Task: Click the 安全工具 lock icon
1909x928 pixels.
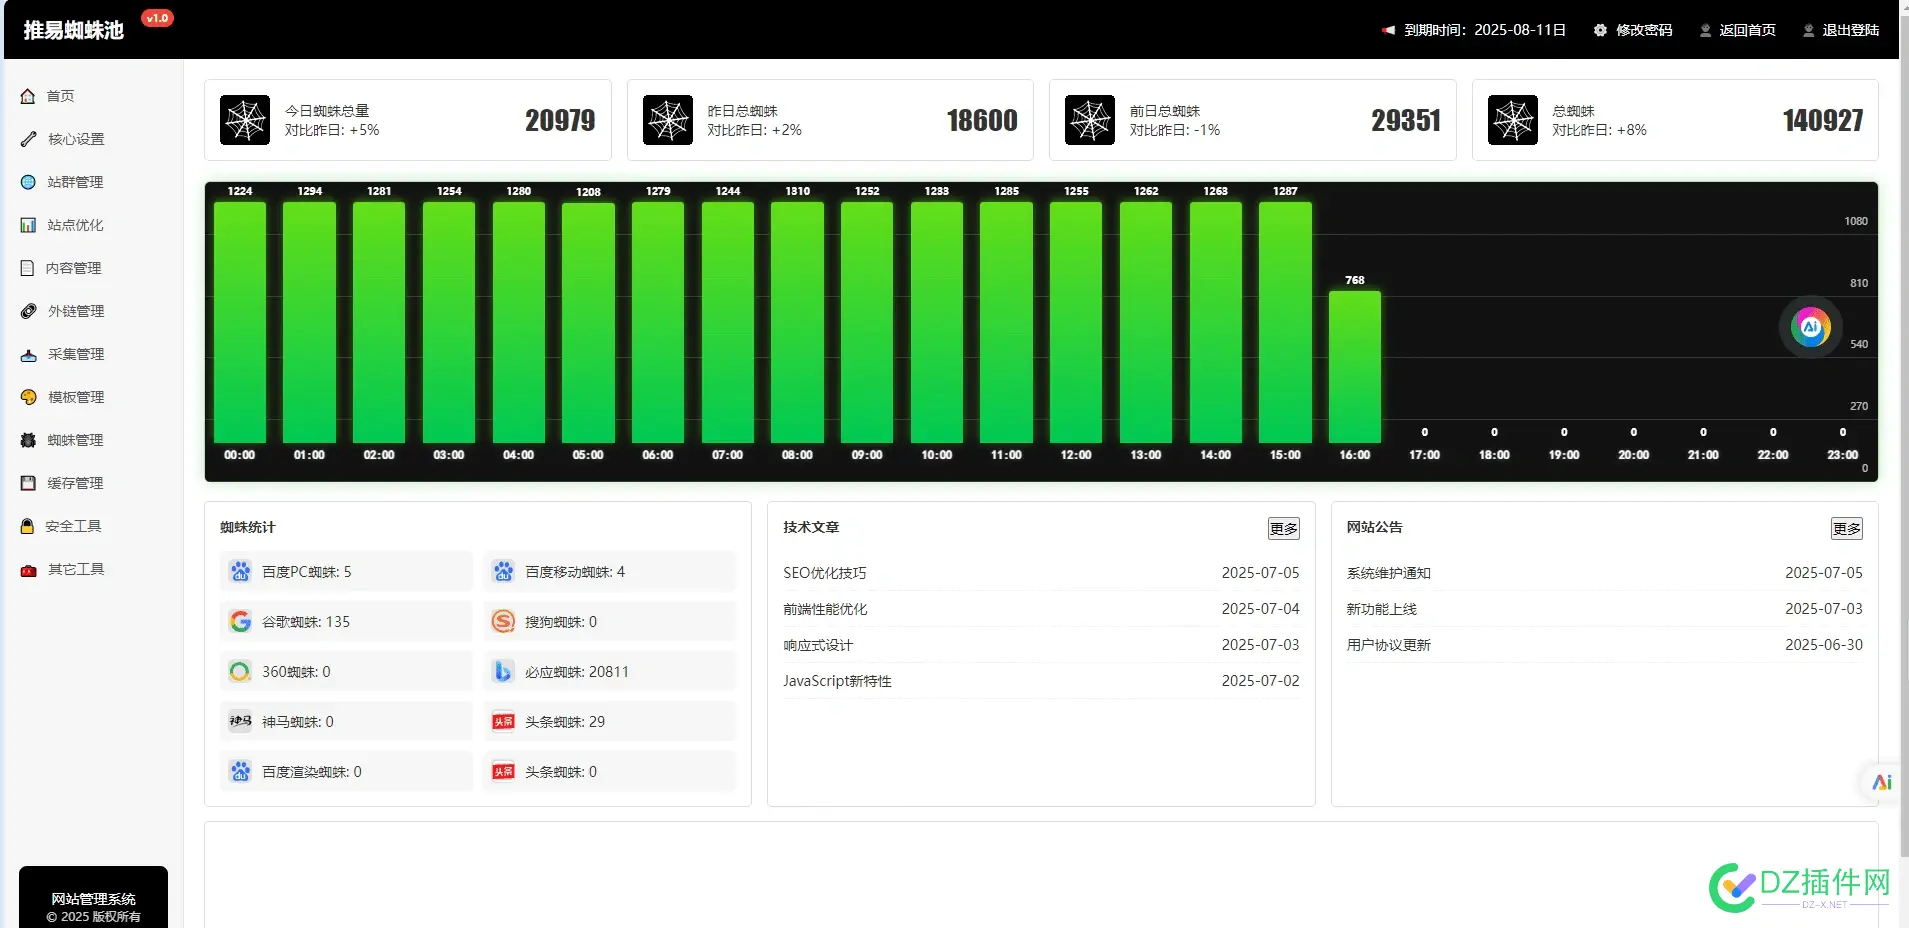Action: point(28,526)
